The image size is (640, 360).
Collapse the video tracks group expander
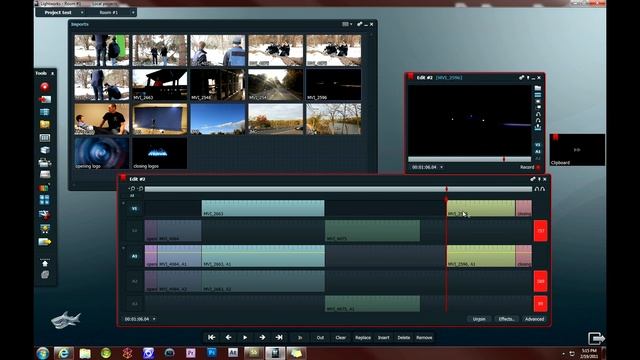point(124,203)
